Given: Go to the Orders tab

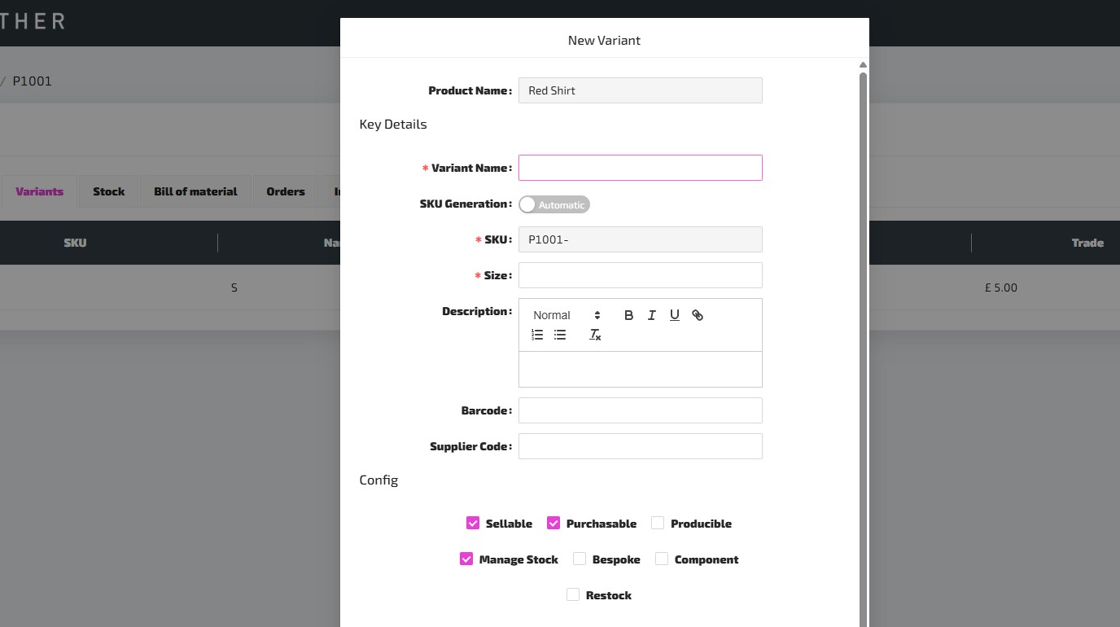Looking at the screenshot, I should coord(285,191).
